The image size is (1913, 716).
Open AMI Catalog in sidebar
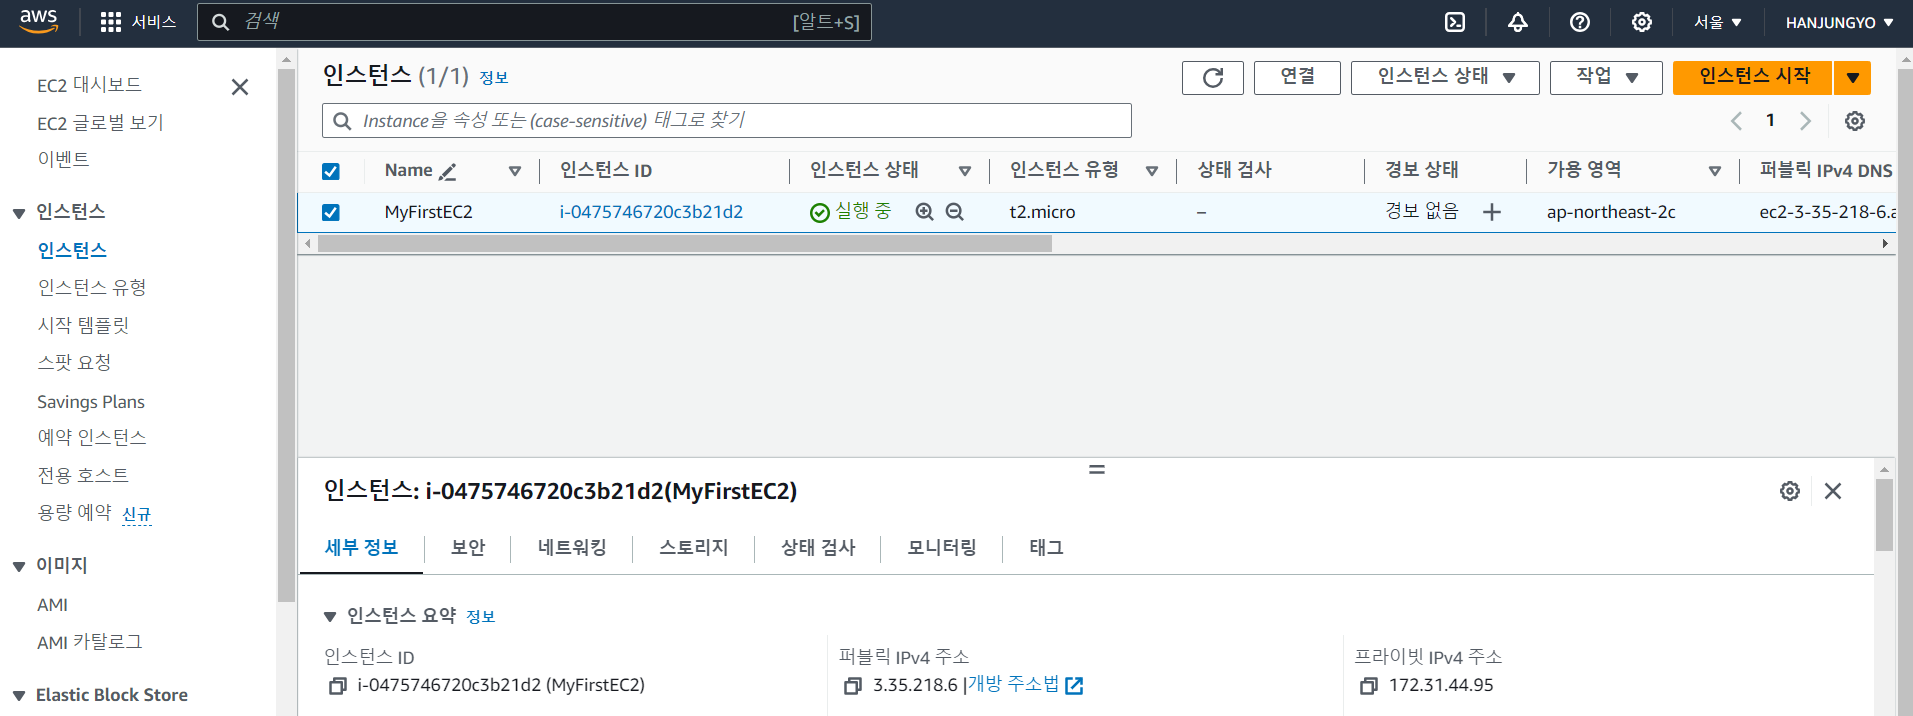coord(90,642)
